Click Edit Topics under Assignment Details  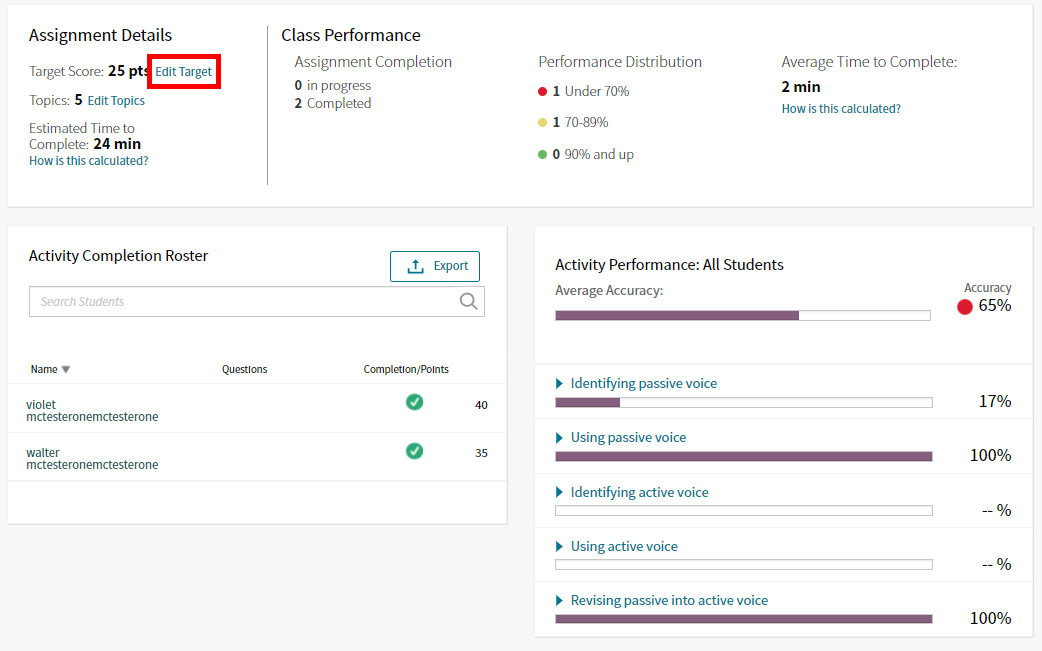coord(117,100)
